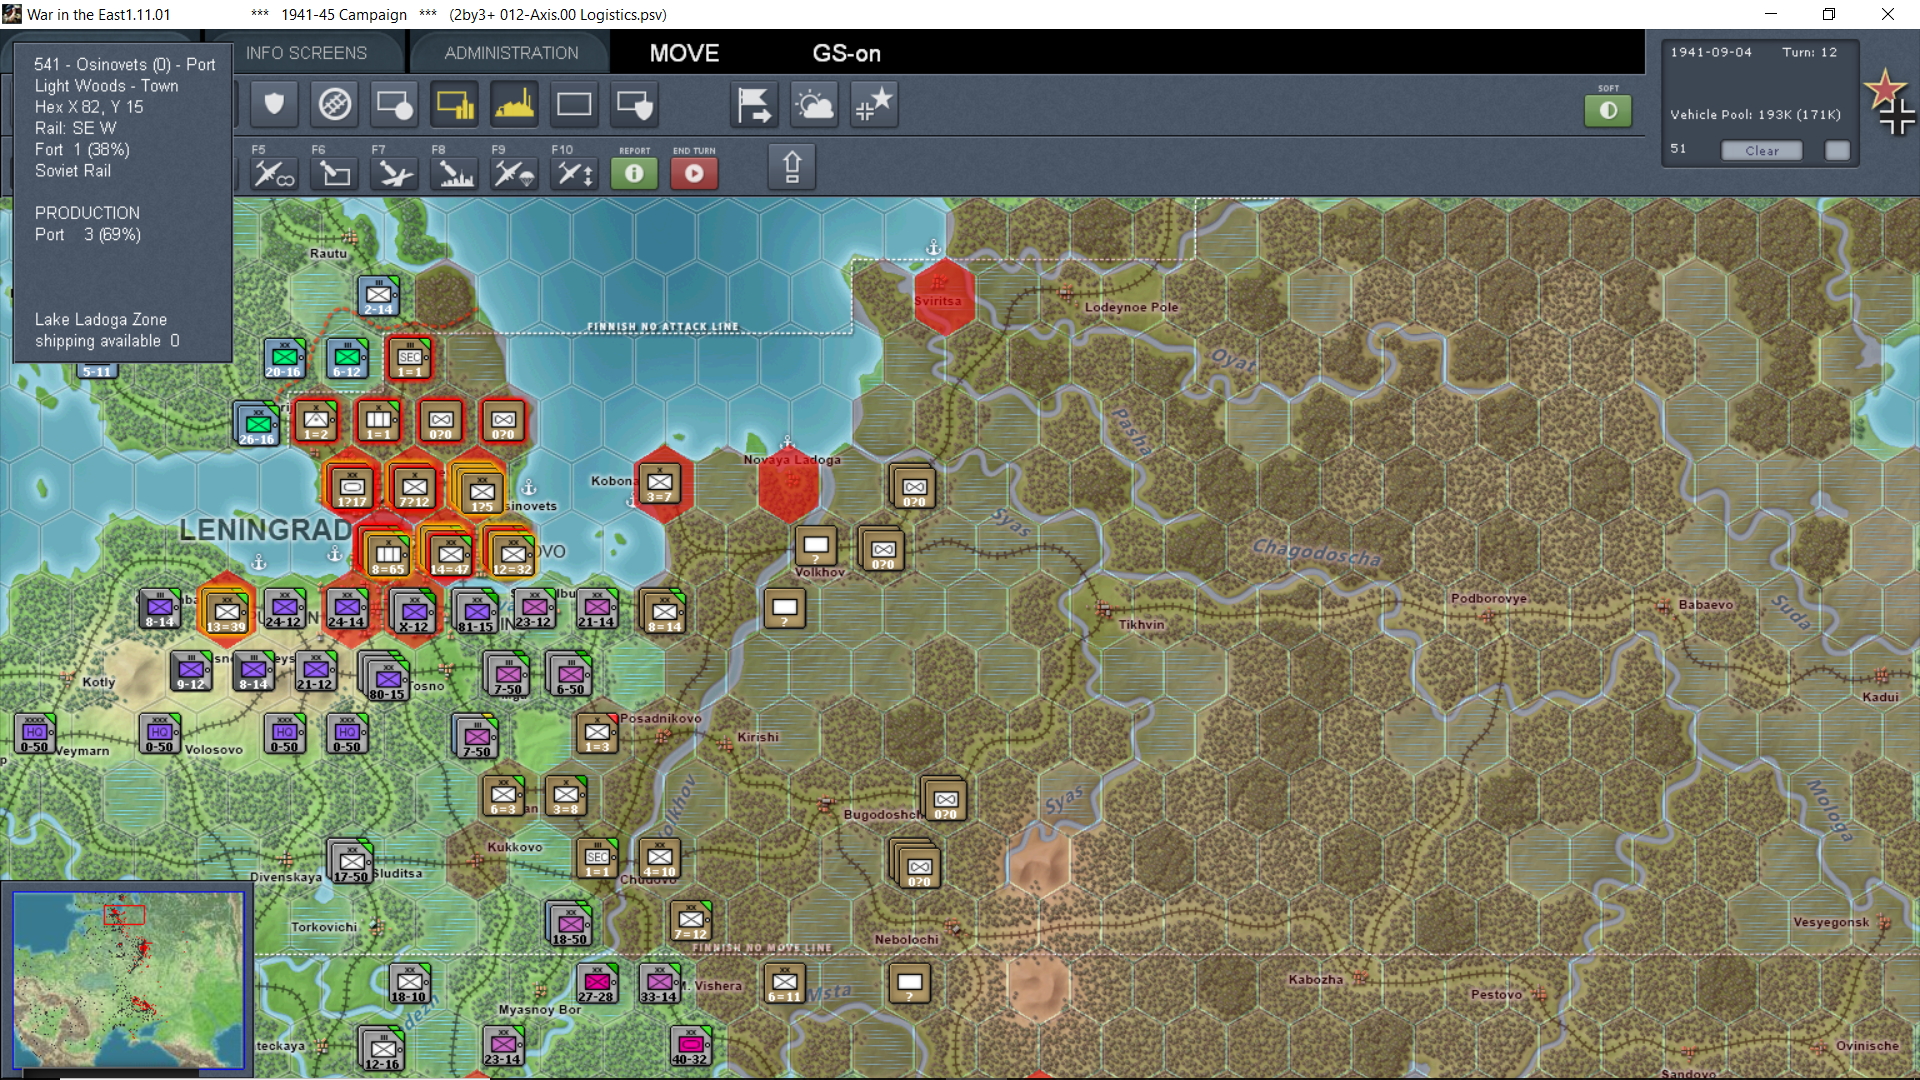
Task: Click the Kirishi town label
Action: pos(758,738)
